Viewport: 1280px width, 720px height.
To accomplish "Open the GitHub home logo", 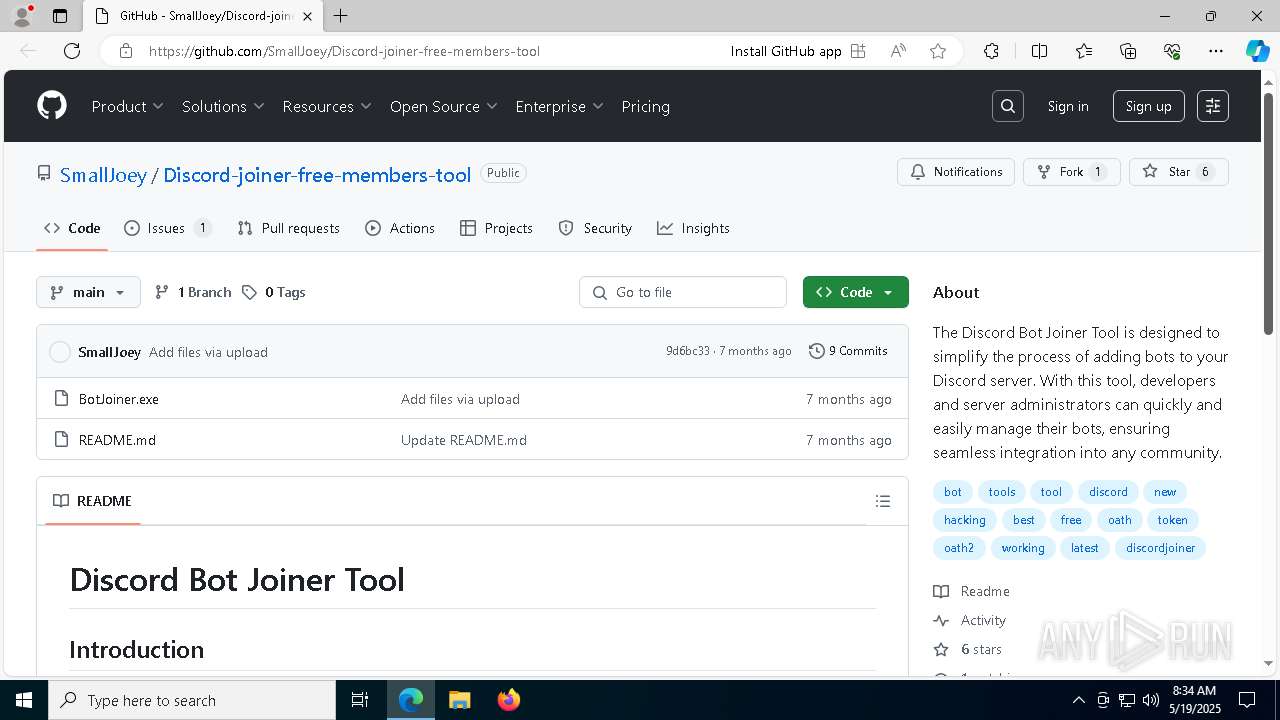I will [x=52, y=106].
